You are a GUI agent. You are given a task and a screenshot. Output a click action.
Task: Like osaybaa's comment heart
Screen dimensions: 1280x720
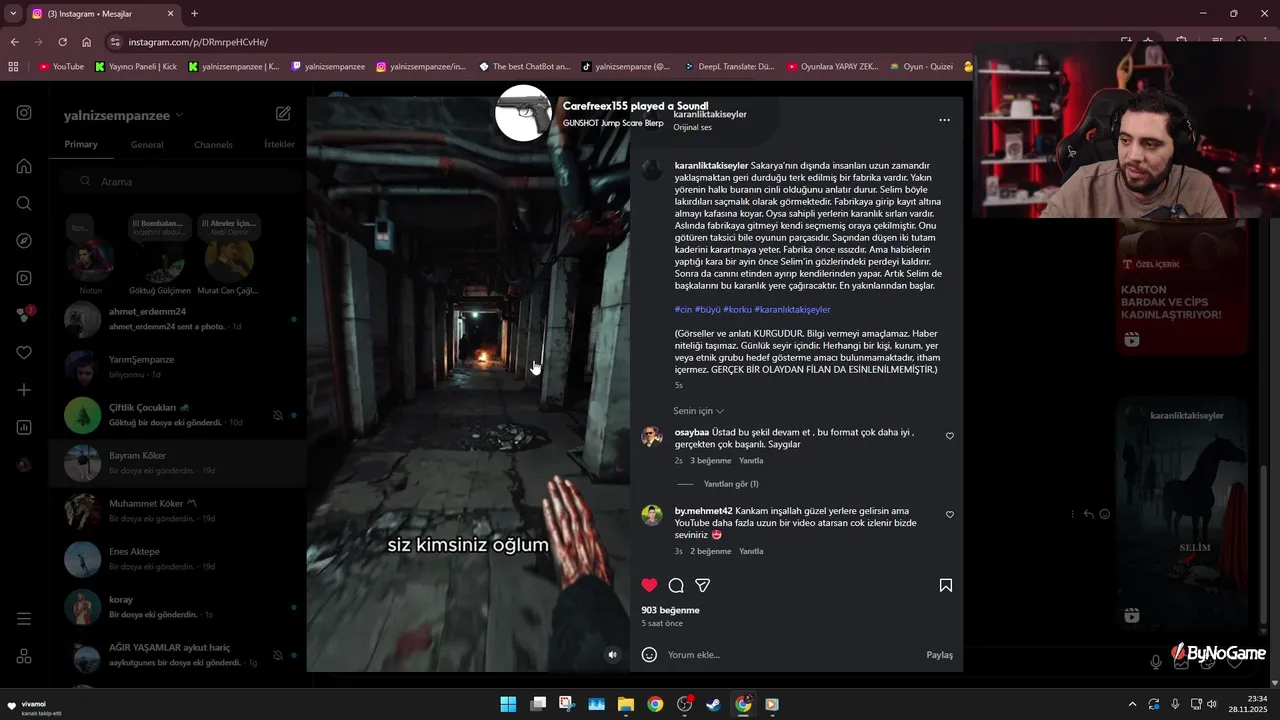tap(950, 436)
